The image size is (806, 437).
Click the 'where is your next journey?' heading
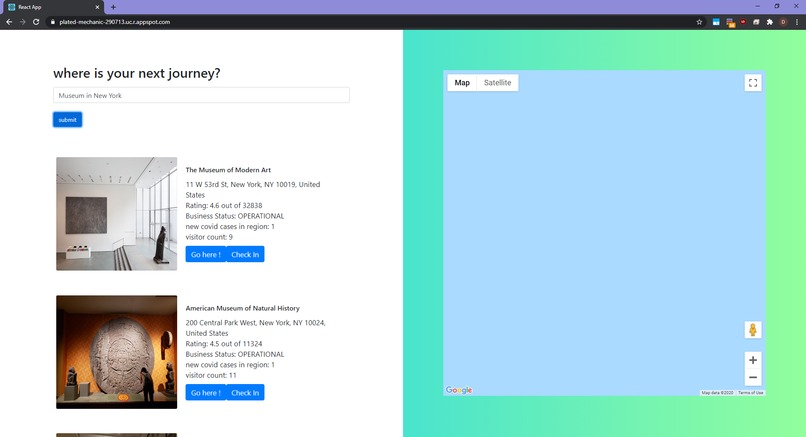pos(137,74)
